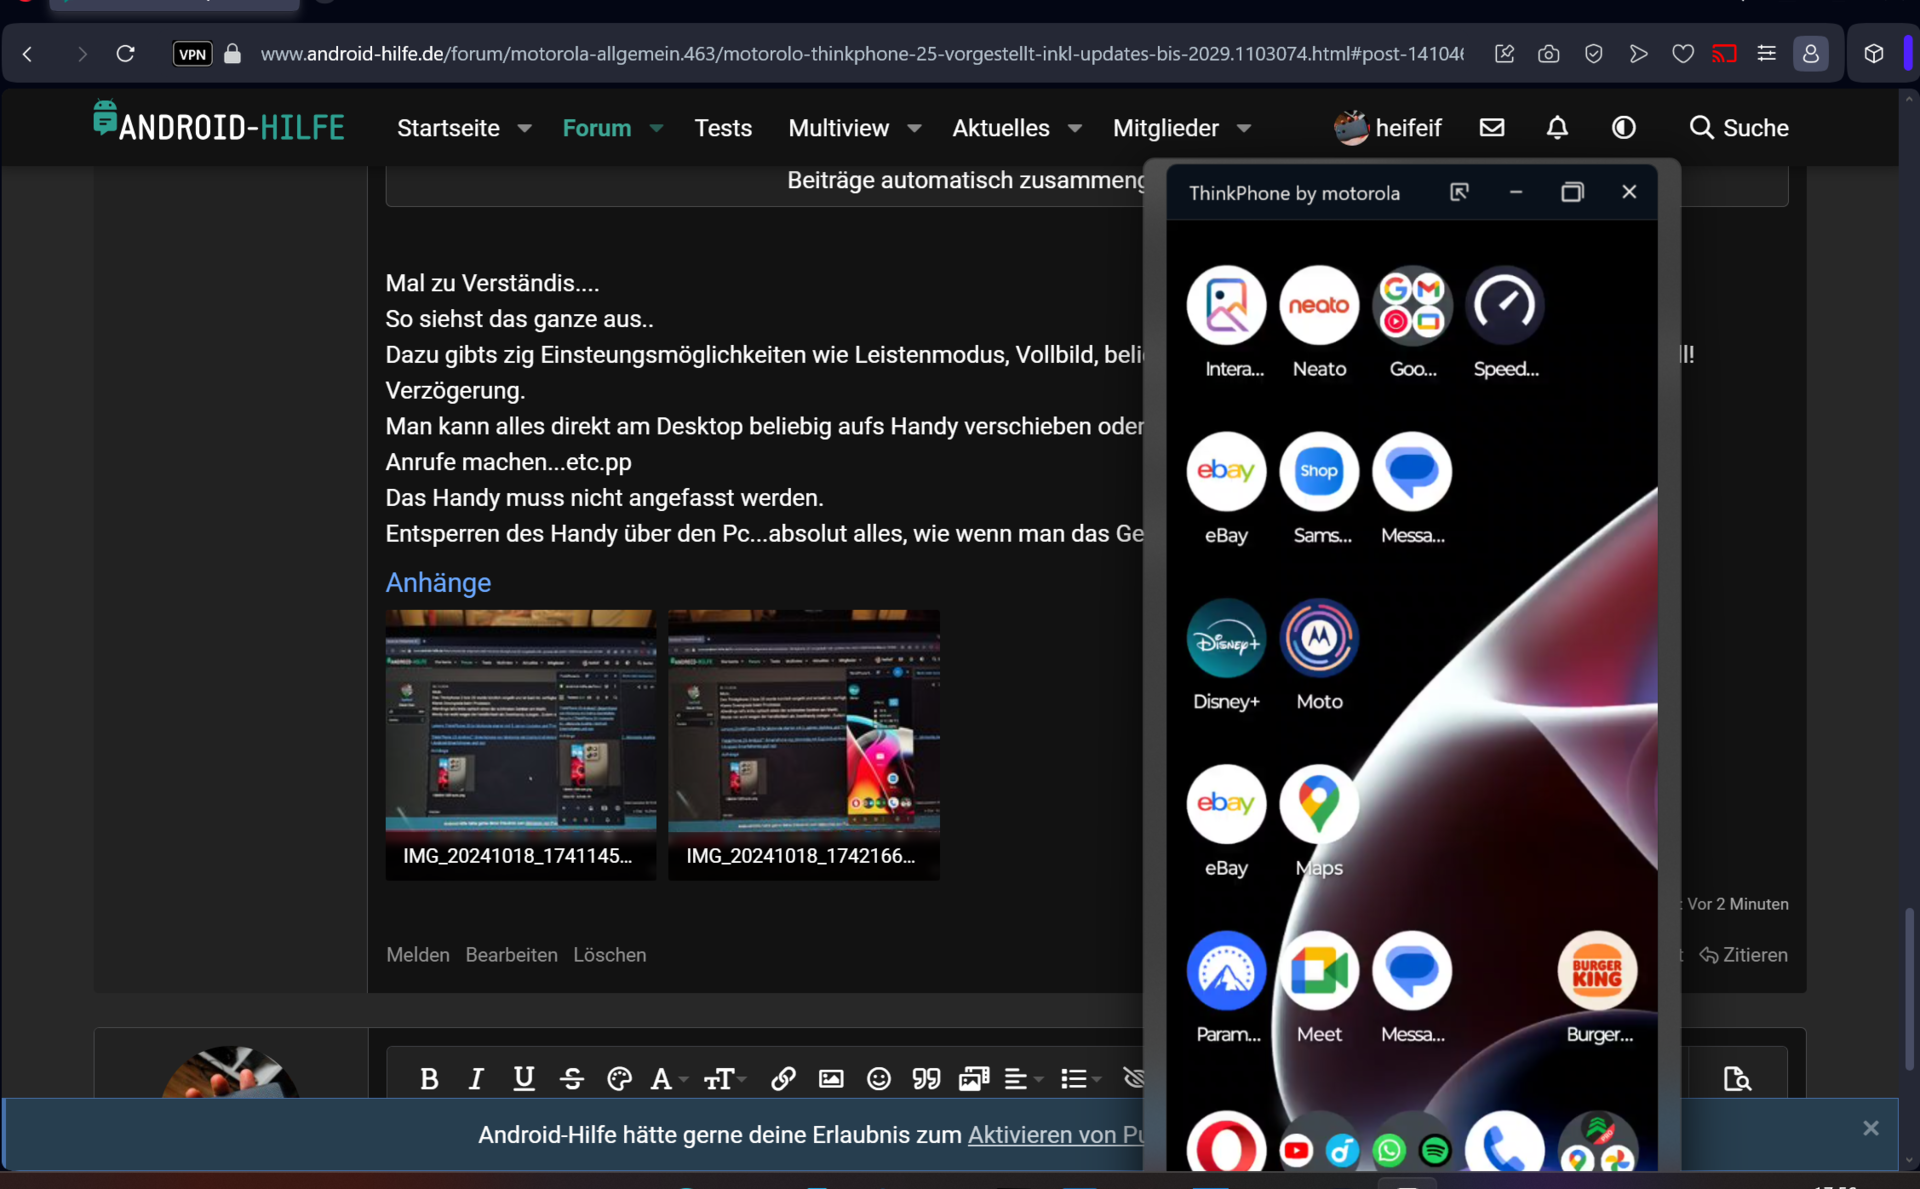The image size is (1920, 1189).
Task: Toggle italic formatting in editor
Action: (476, 1078)
